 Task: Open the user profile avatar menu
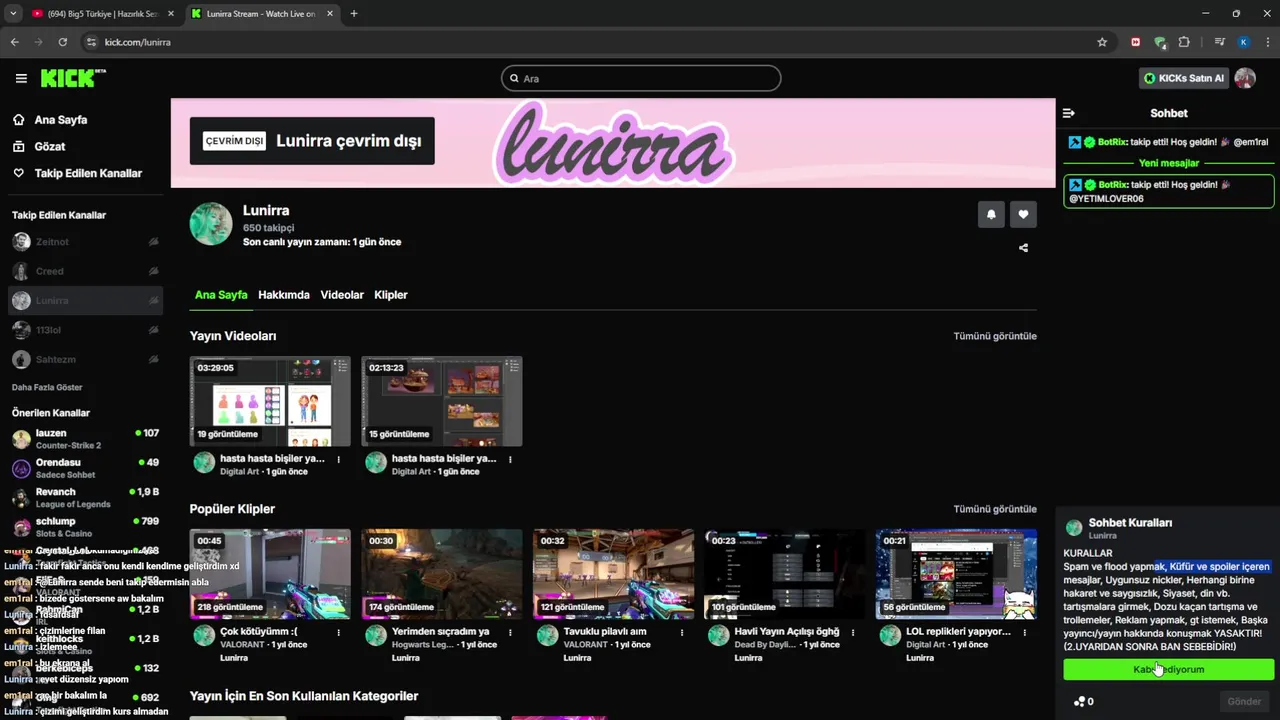pos(1245,78)
